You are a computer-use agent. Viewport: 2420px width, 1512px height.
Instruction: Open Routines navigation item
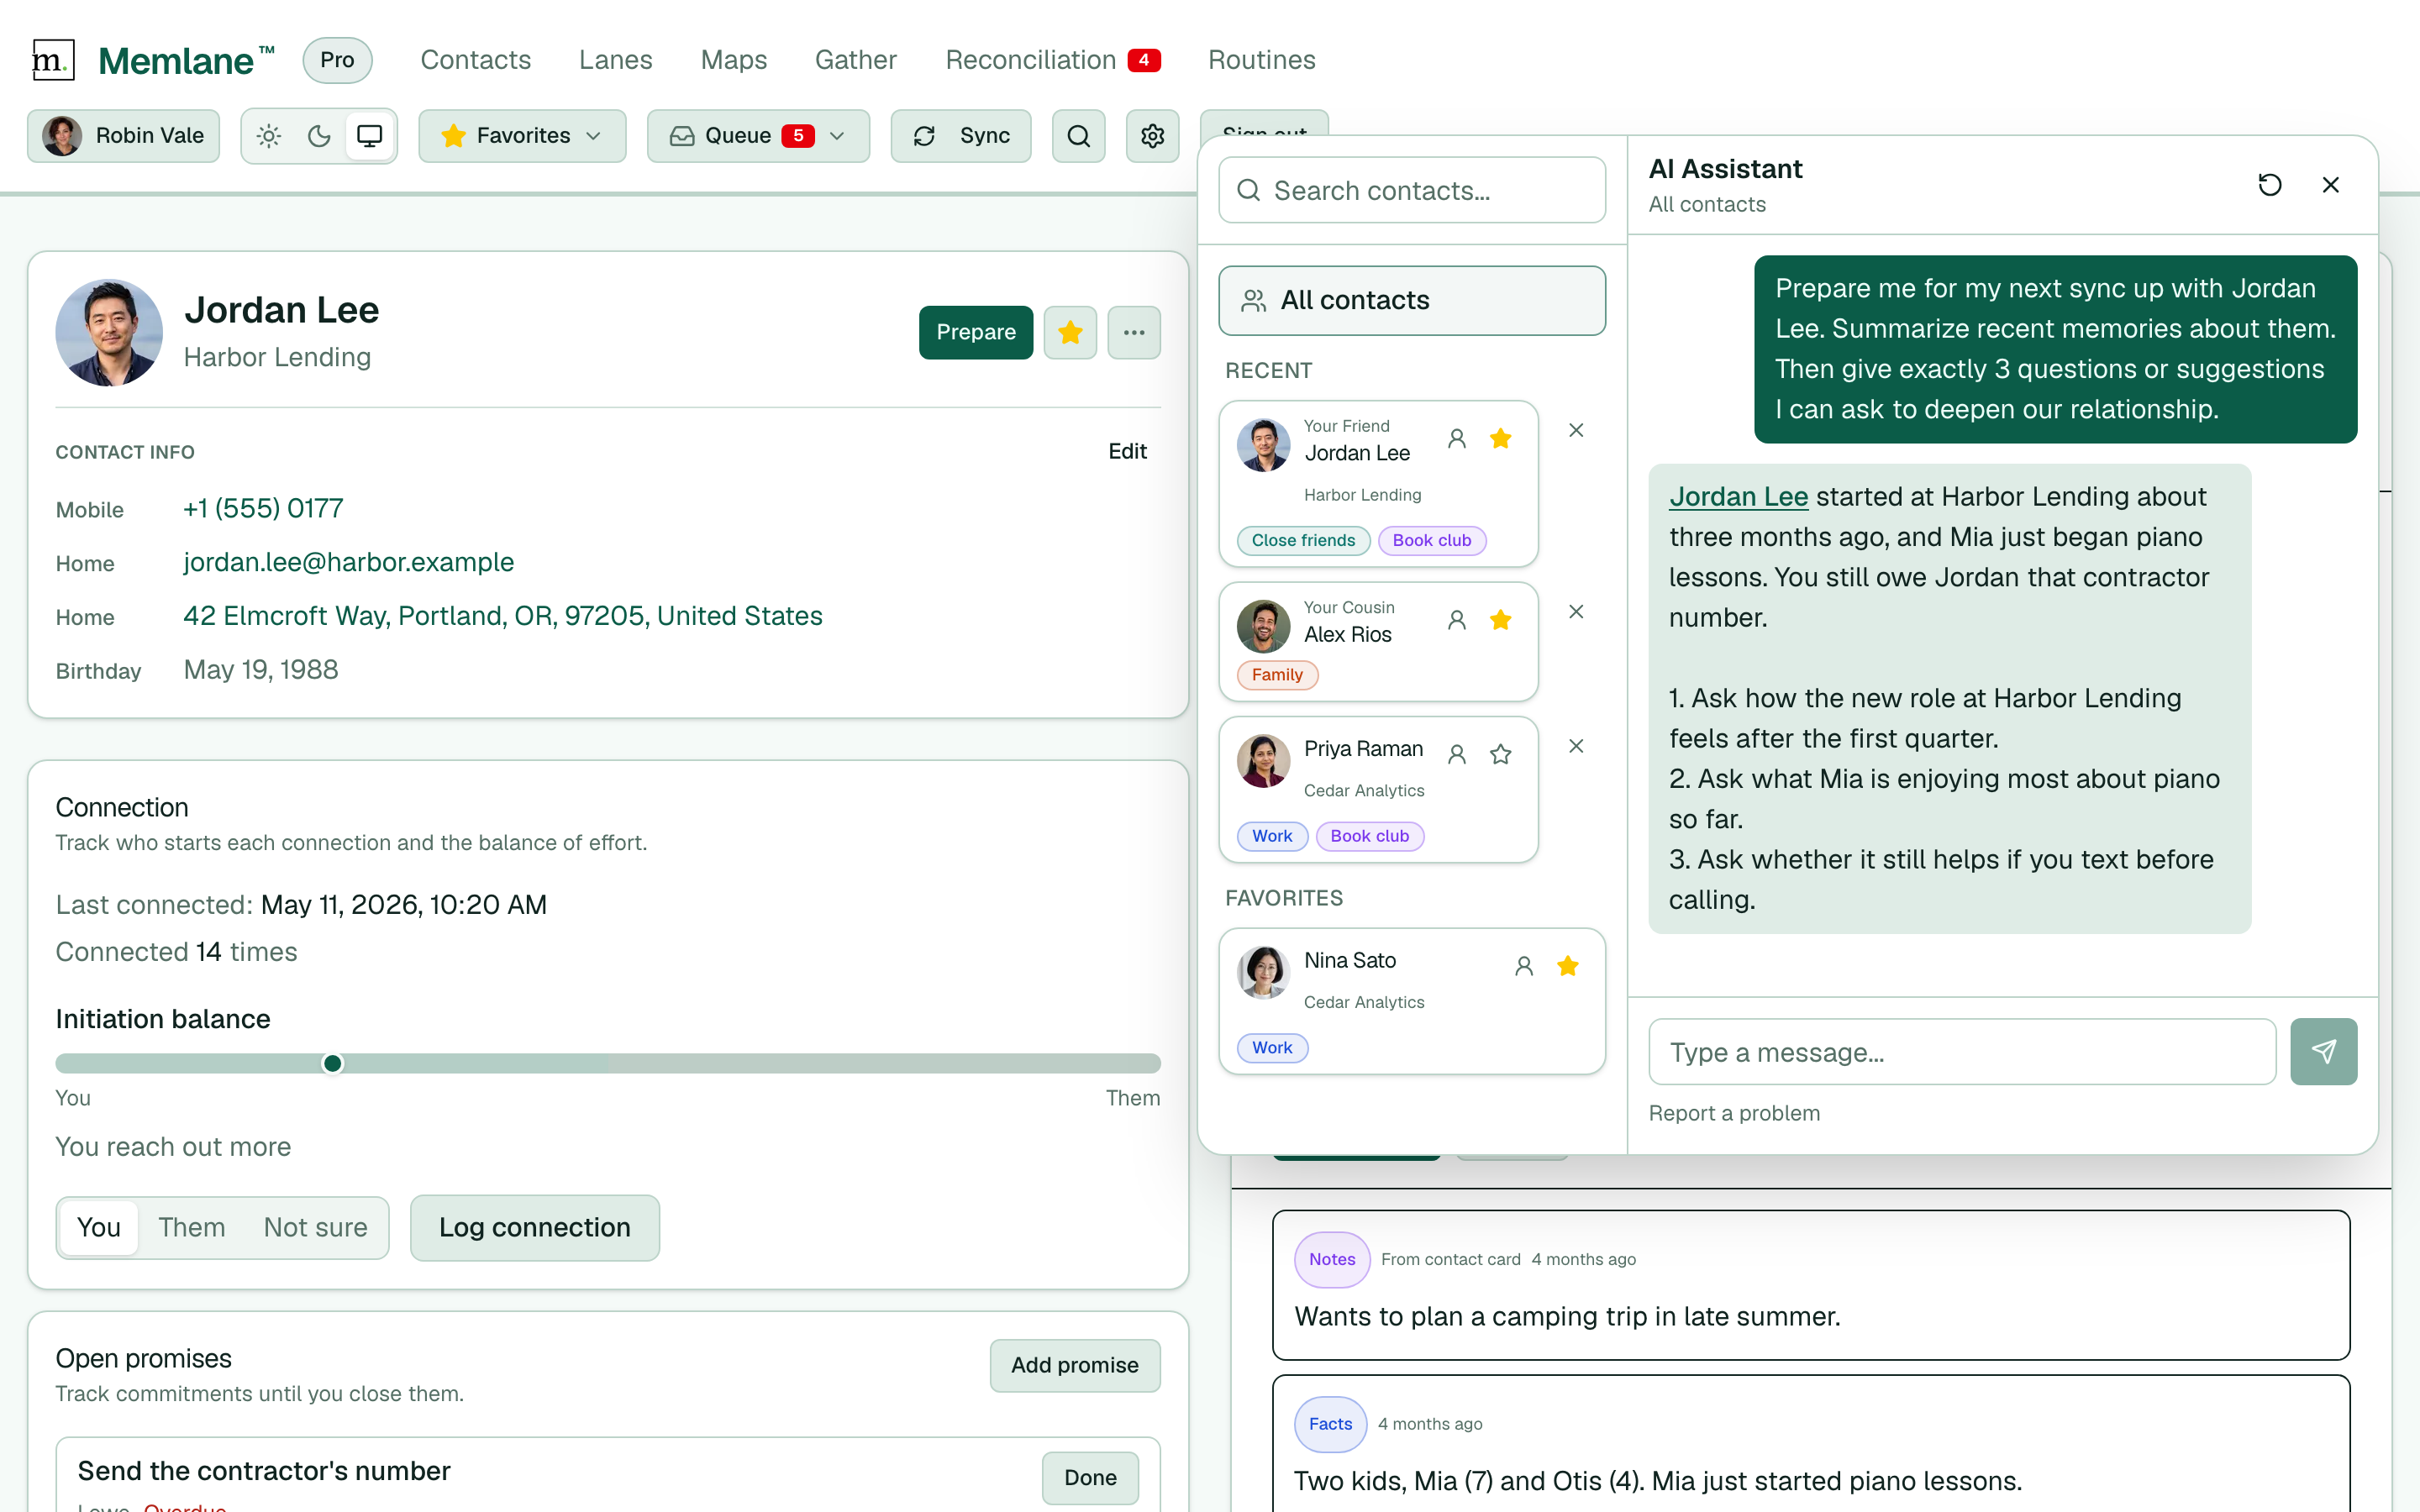1261,60
